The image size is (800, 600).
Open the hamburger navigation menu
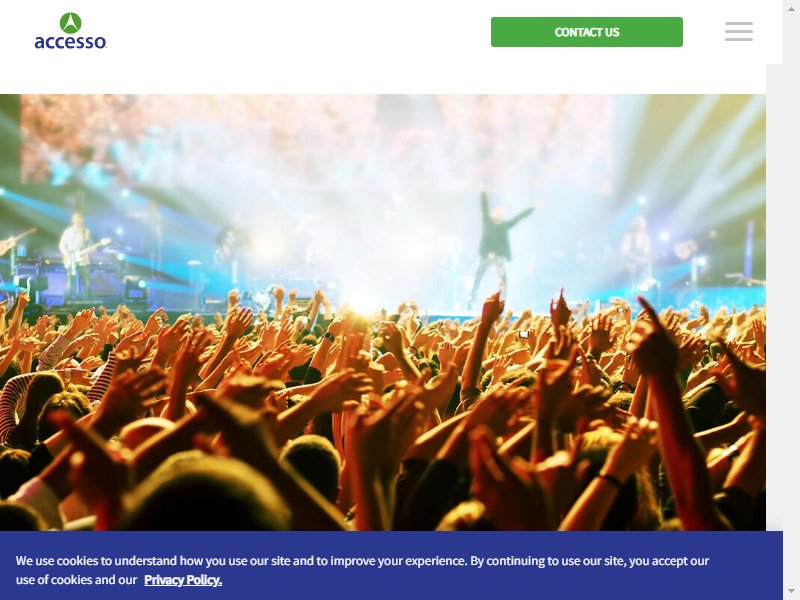tap(738, 32)
